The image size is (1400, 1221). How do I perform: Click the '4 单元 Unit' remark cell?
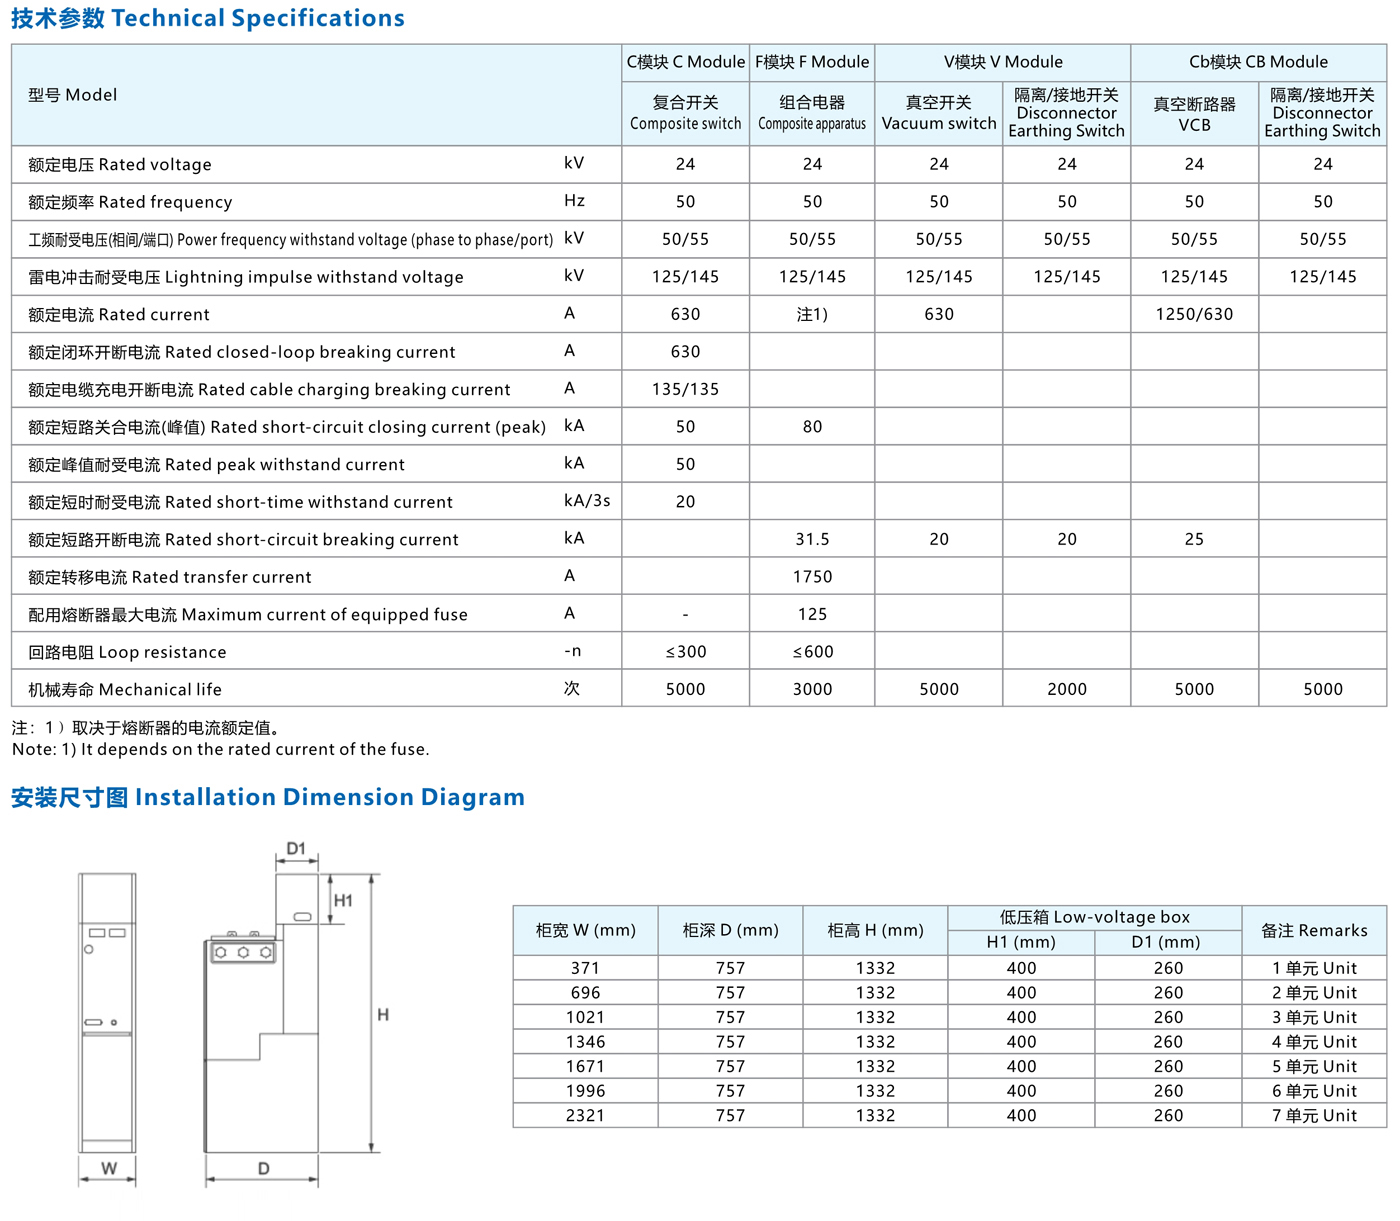click(x=1314, y=1042)
